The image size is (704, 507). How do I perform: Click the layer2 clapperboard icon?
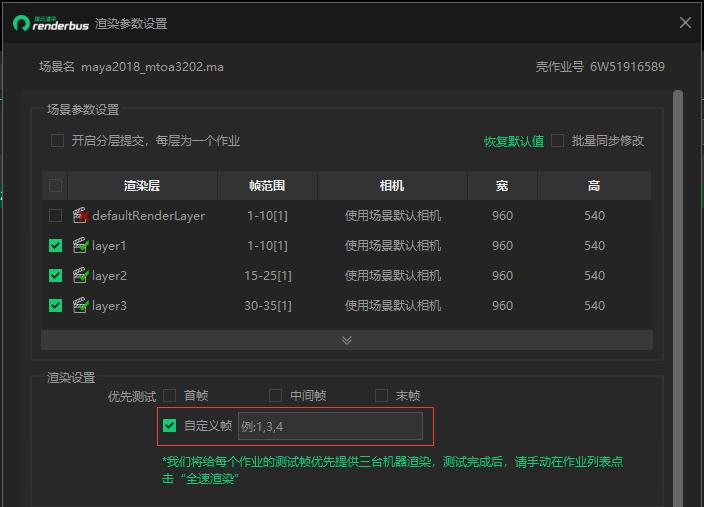pyautogui.click(x=80, y=275)
